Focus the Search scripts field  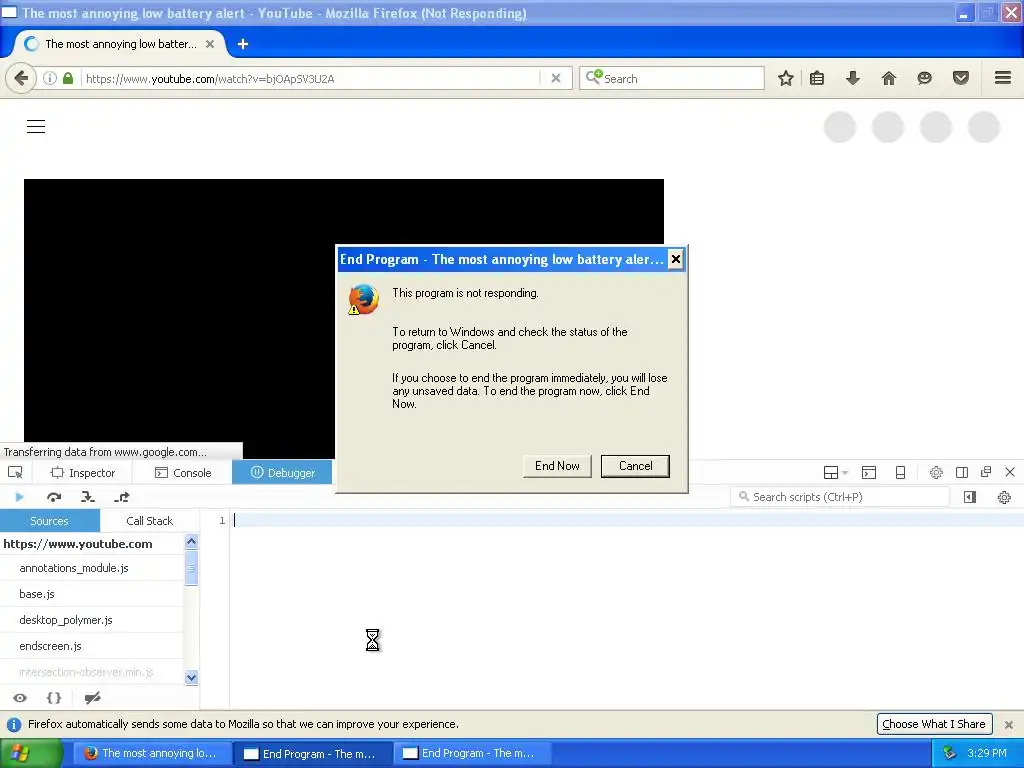pos(840,497)
